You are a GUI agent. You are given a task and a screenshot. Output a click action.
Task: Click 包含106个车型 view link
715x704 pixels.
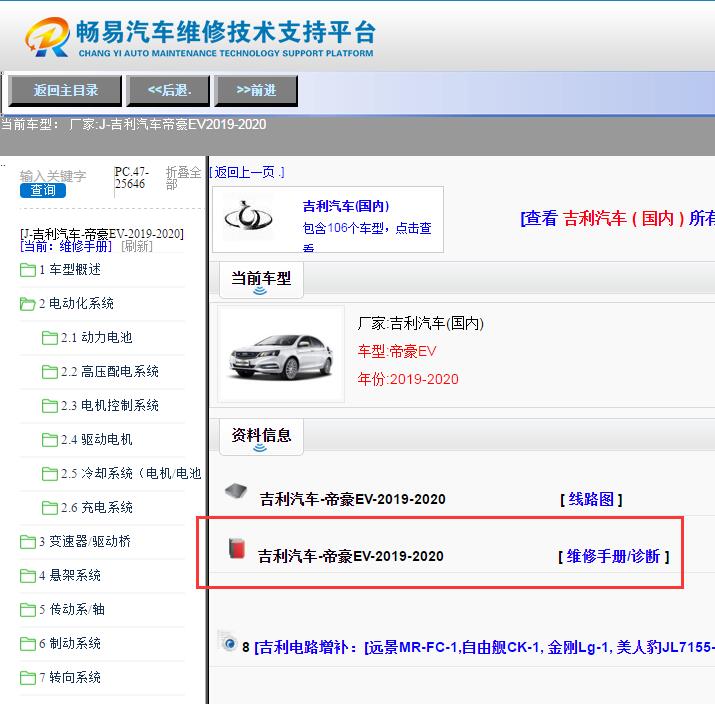point(367,235)
